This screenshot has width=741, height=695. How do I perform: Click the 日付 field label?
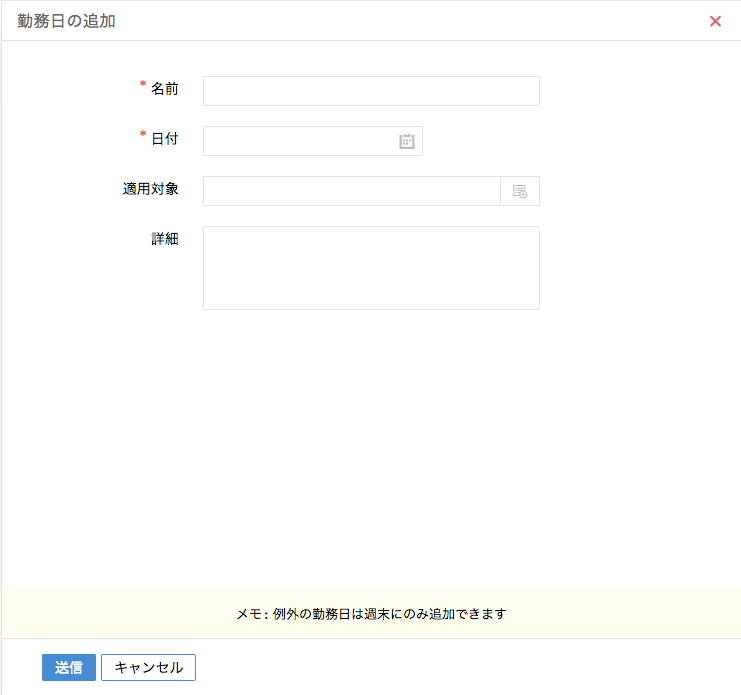point(165,139)
